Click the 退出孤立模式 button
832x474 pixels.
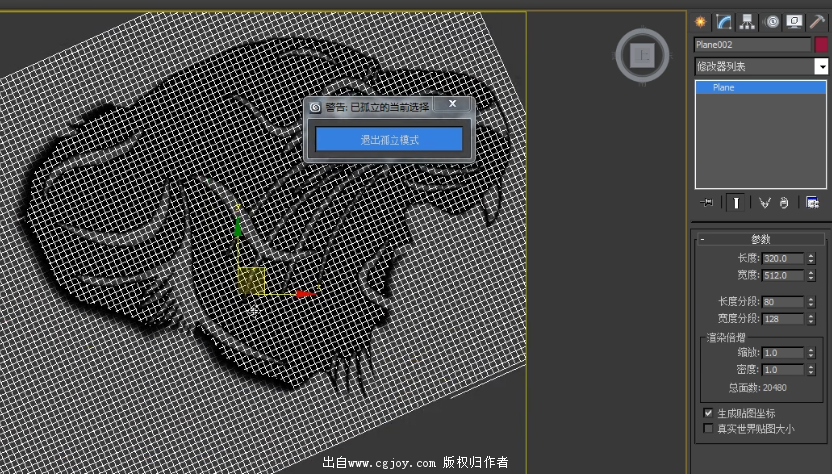click(x=389, y=140)
